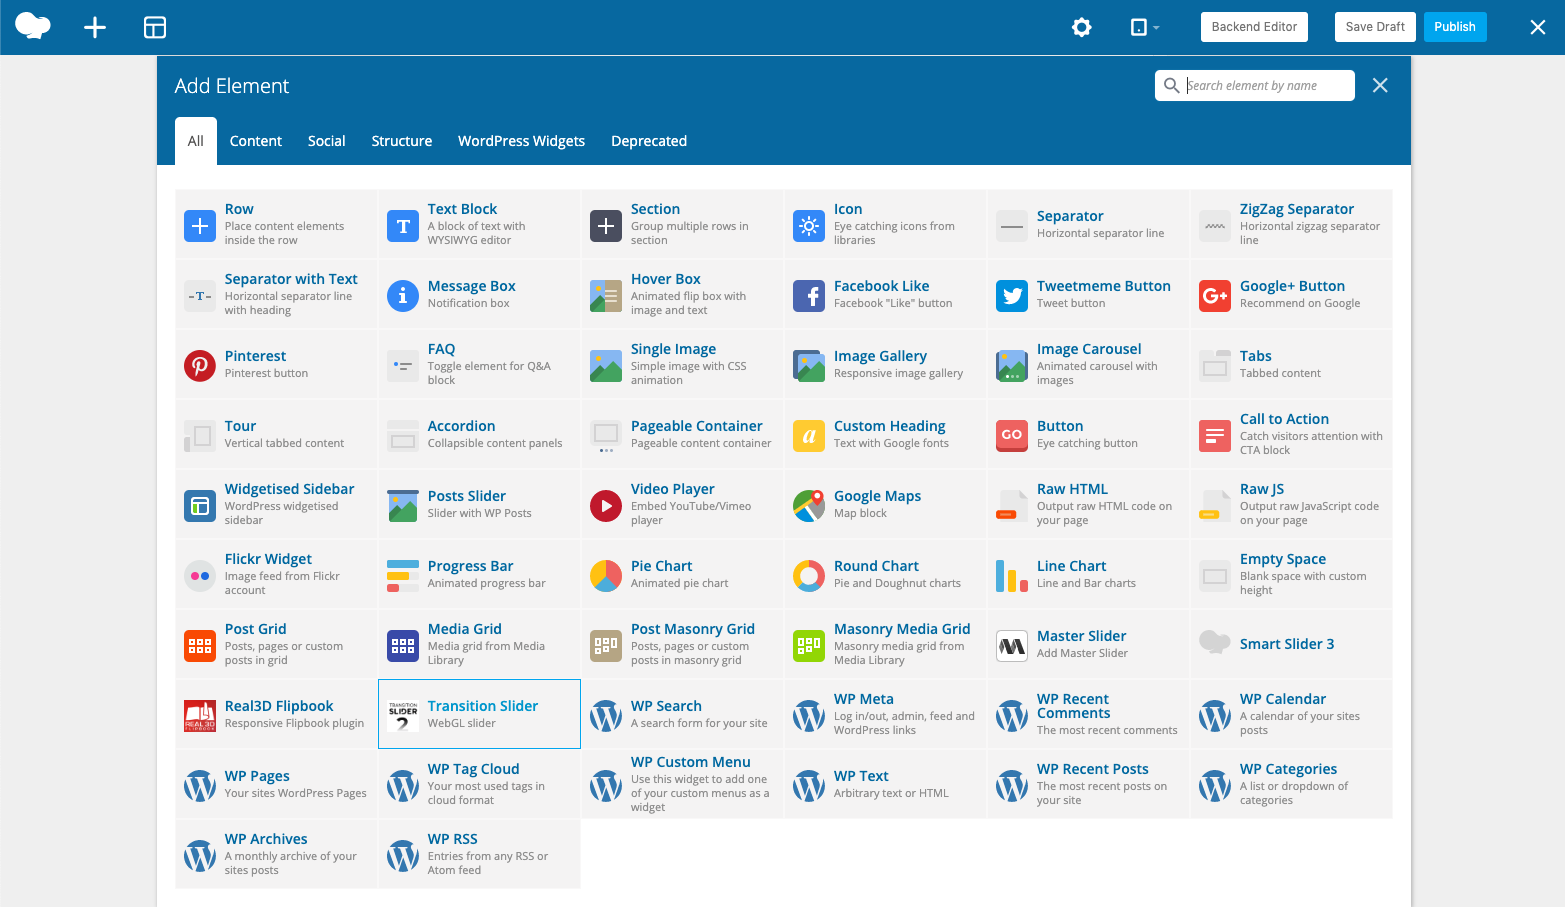Pick the Google Maps icon
The width and height of the screenshot is (1565, 907).
809,506
